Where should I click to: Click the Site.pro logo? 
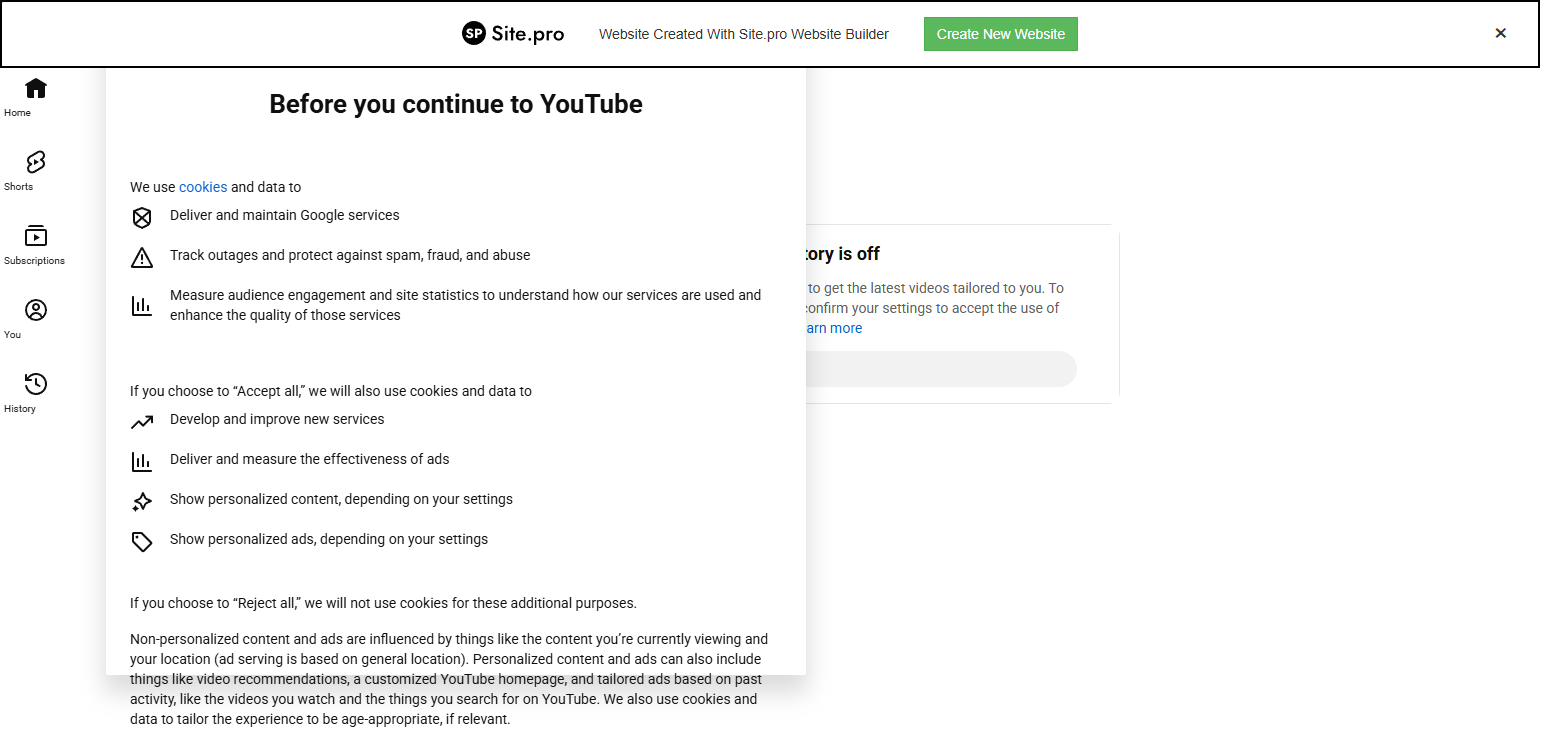(513, 34)
